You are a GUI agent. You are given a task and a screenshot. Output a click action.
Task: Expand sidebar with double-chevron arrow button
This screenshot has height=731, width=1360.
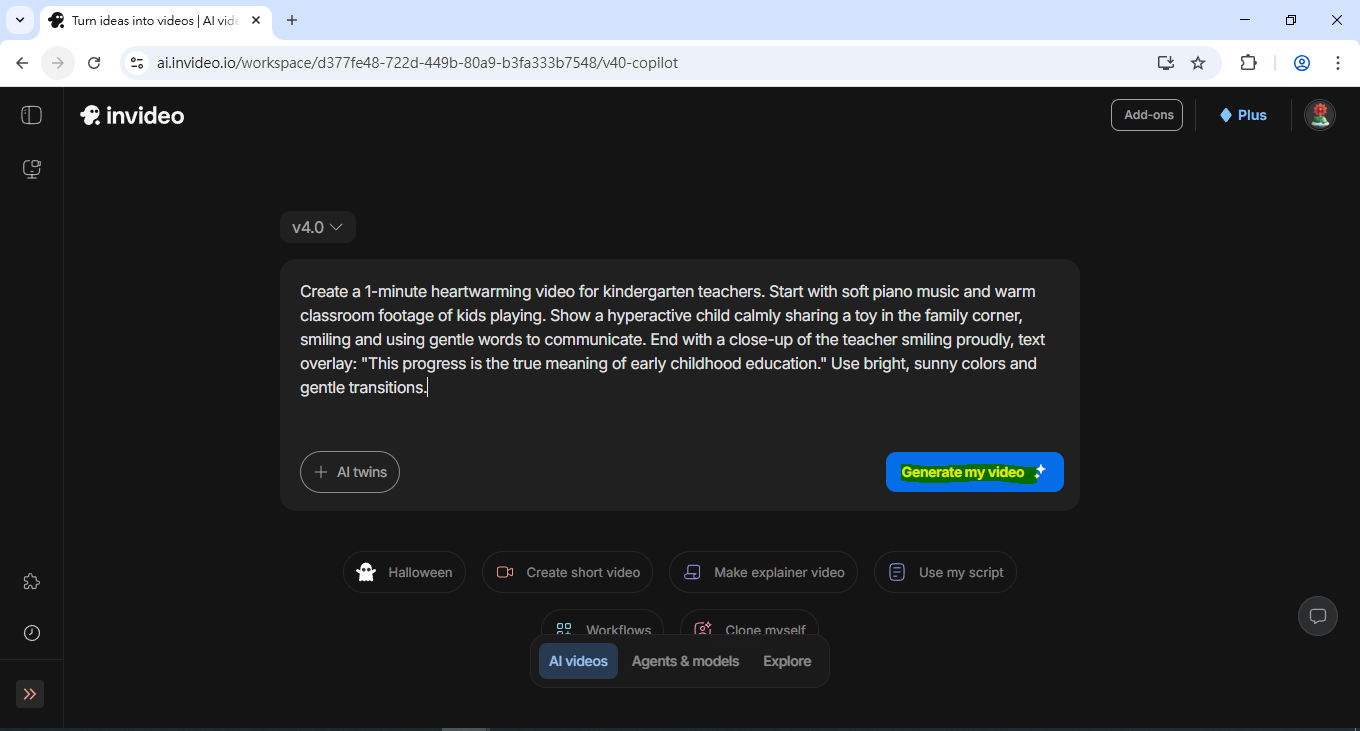point(30,694)
